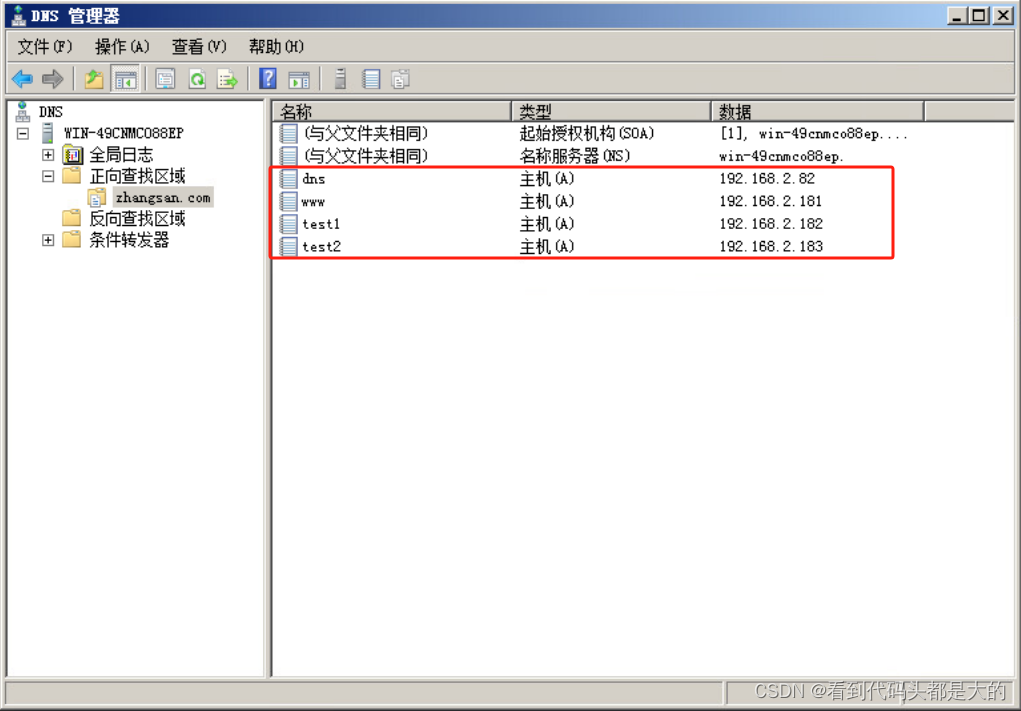Collapse the 正向查找区域 tree node

click(48, 176)
